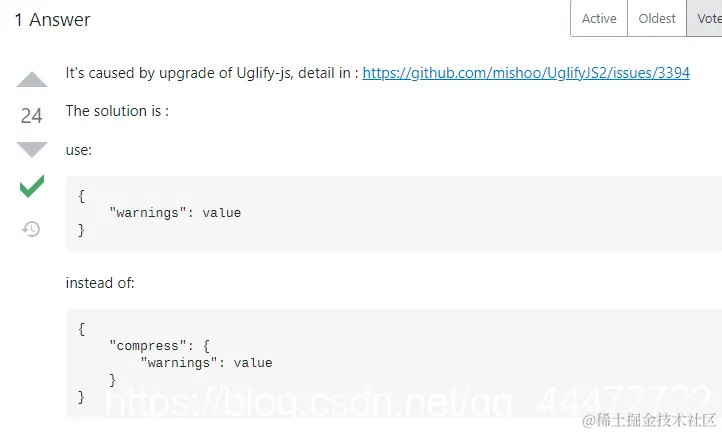722x434 pixels.
Task: Click "It's caused by upgrade of Uglify-js" sentence
Action: (179, 73)
